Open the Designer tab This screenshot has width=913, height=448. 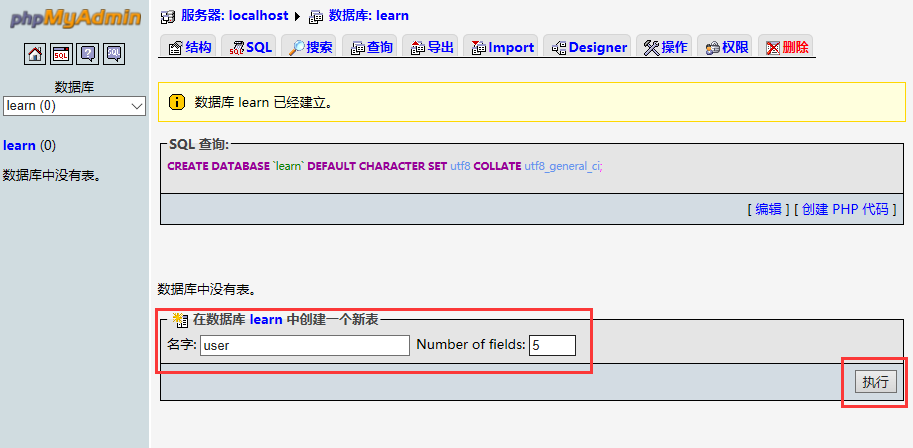tap(588, 47)
